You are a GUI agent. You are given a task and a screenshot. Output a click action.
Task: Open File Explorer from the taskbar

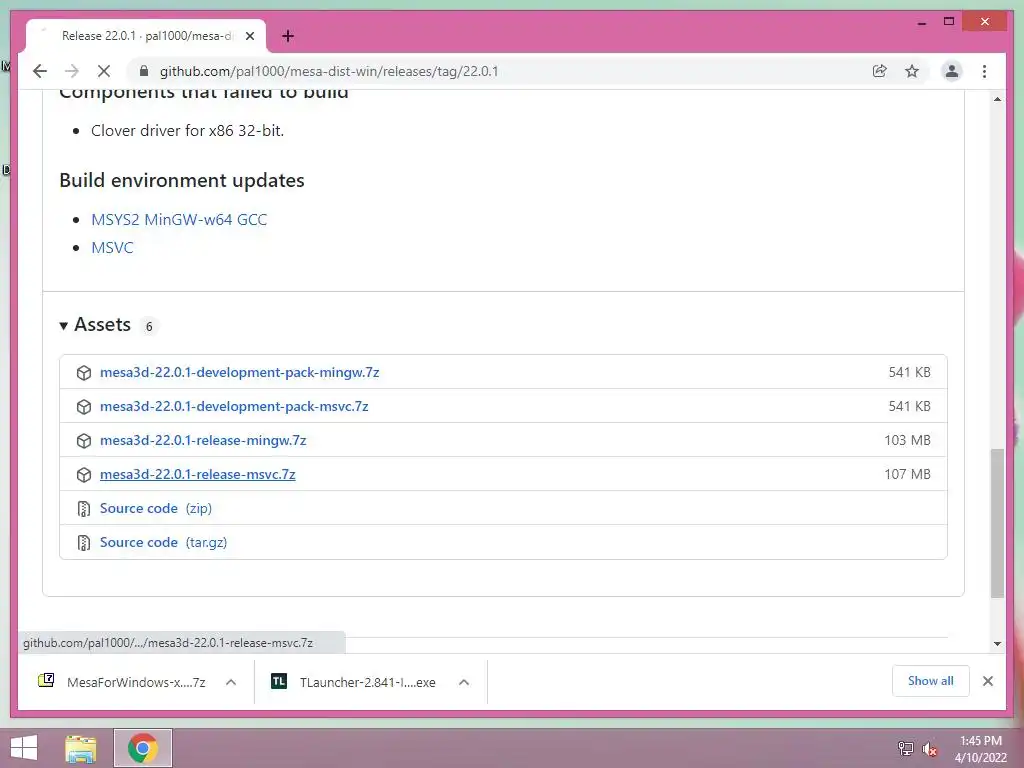(x=81, y=748)
